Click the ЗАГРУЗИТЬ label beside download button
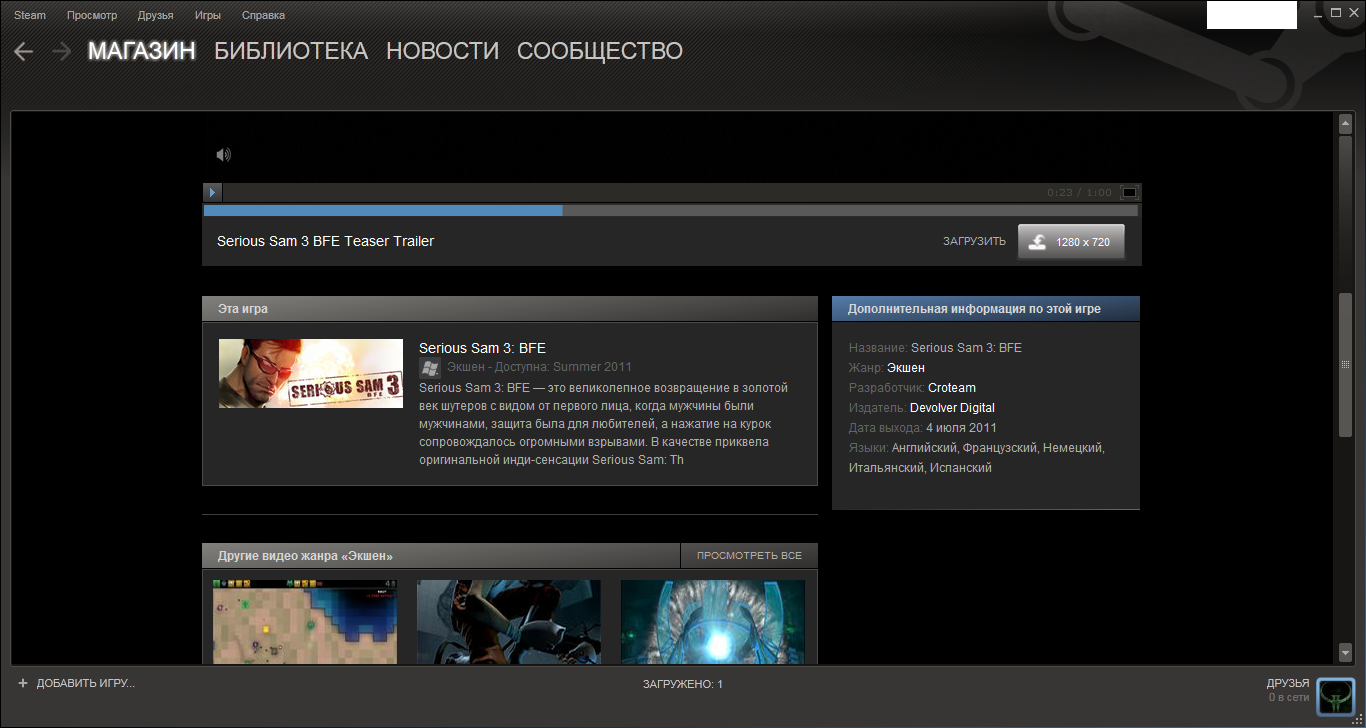The width and height of the screenshot is (1366, 728). click(974, 242)
